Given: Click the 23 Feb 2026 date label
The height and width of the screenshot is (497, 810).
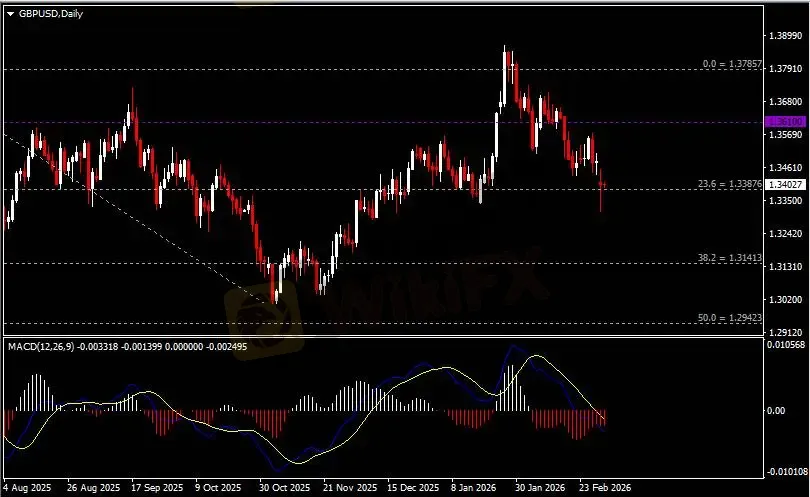Looking at the screenshot, I should (x=605, y=488).
